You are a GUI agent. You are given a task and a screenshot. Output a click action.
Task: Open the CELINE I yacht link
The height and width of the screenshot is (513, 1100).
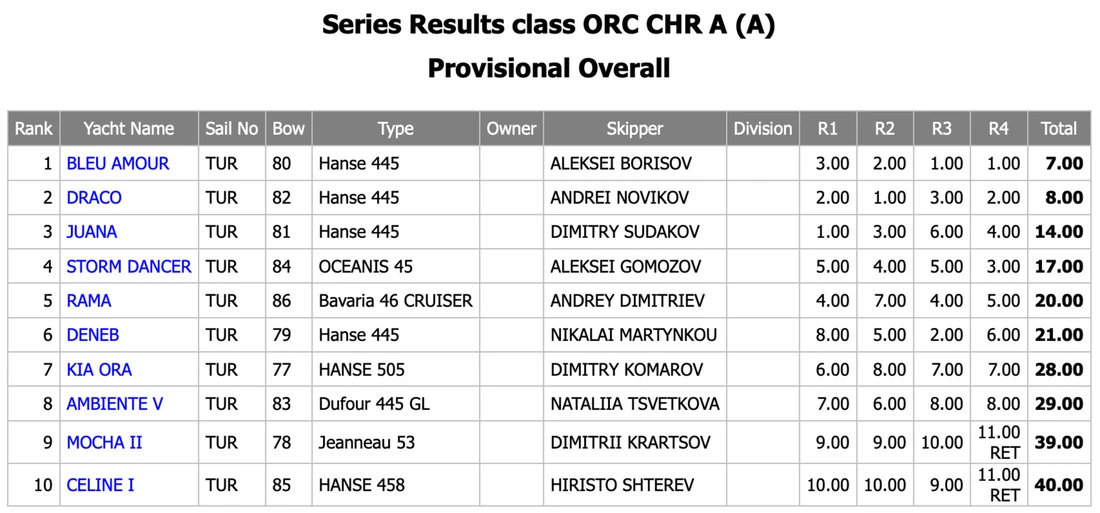click(100, 485)
